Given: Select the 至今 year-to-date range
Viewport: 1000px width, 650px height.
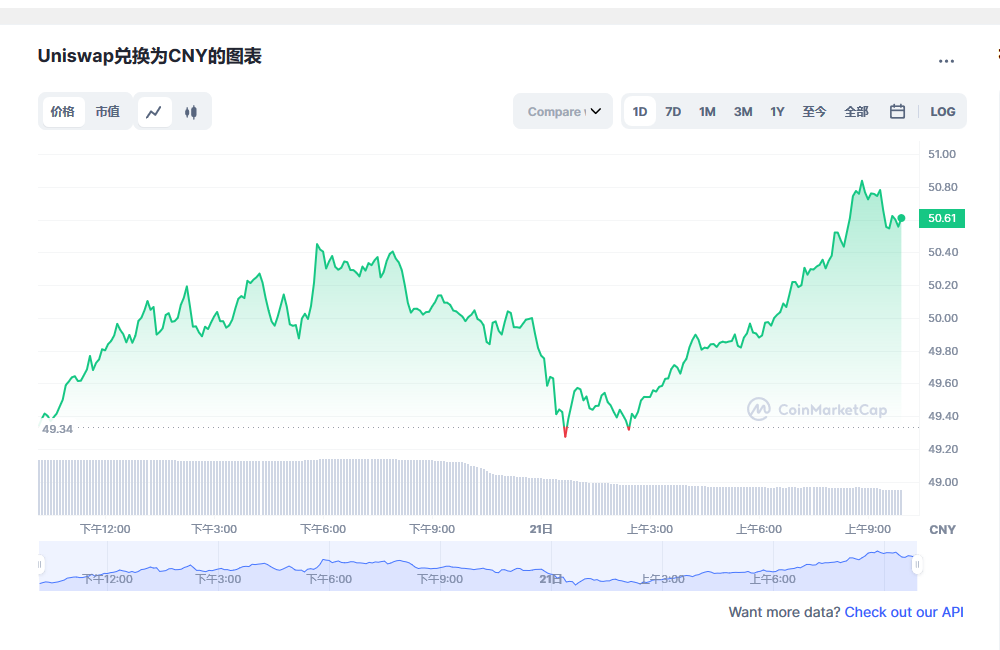Looking at the screenshot, I should click(x=814, y=112).
